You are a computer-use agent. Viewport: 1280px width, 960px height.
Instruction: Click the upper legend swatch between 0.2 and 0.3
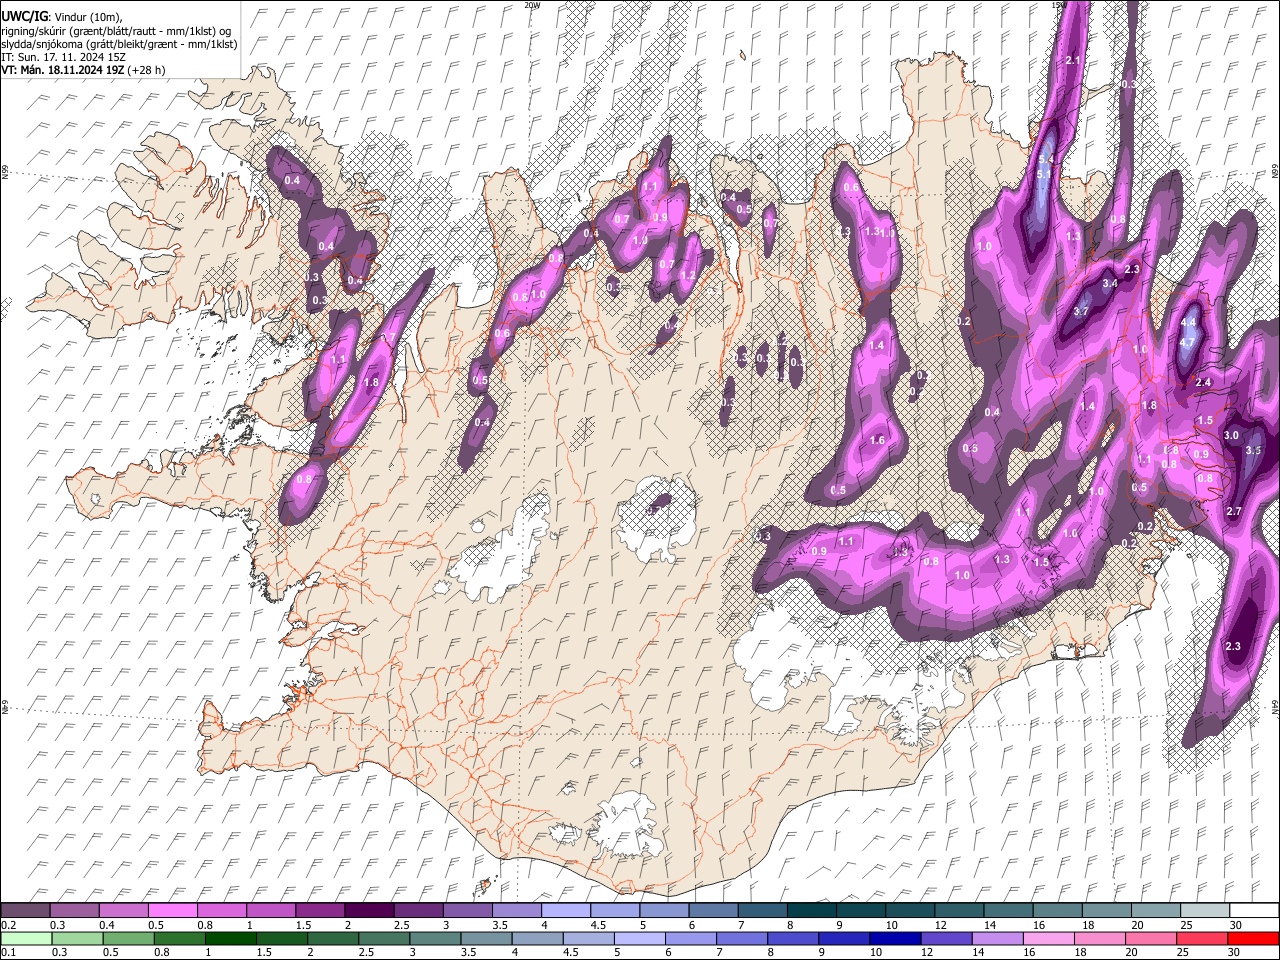tap(25, 910)
